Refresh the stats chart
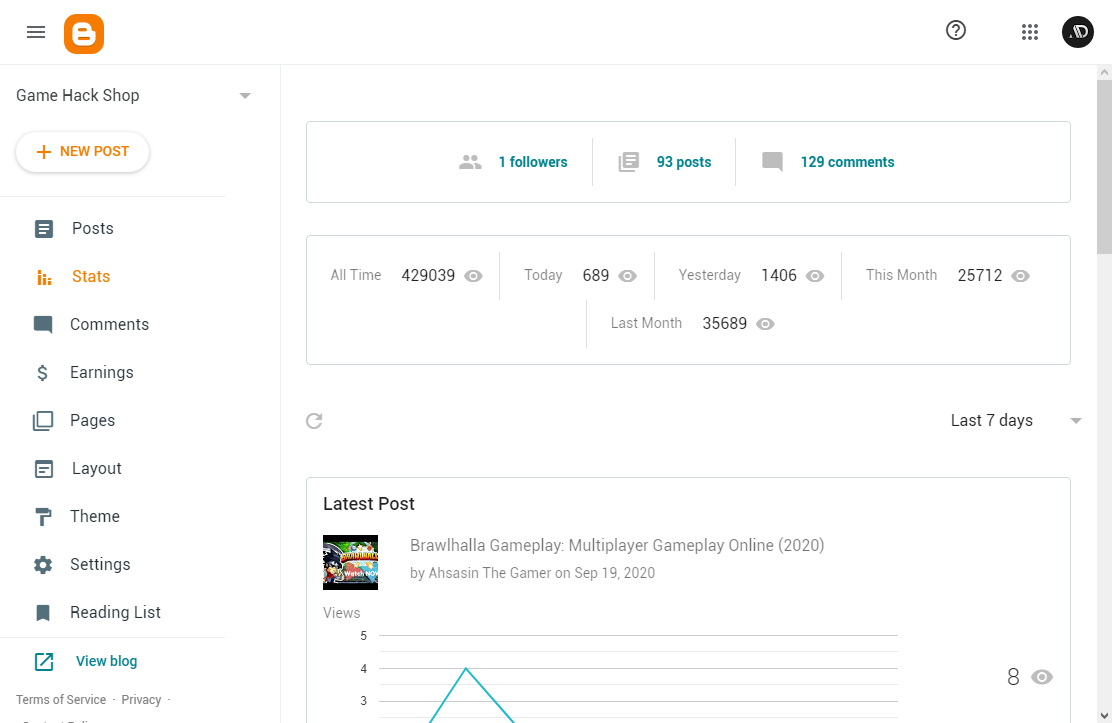Screen dimensions: 1112x723 (x=314, y=421)
